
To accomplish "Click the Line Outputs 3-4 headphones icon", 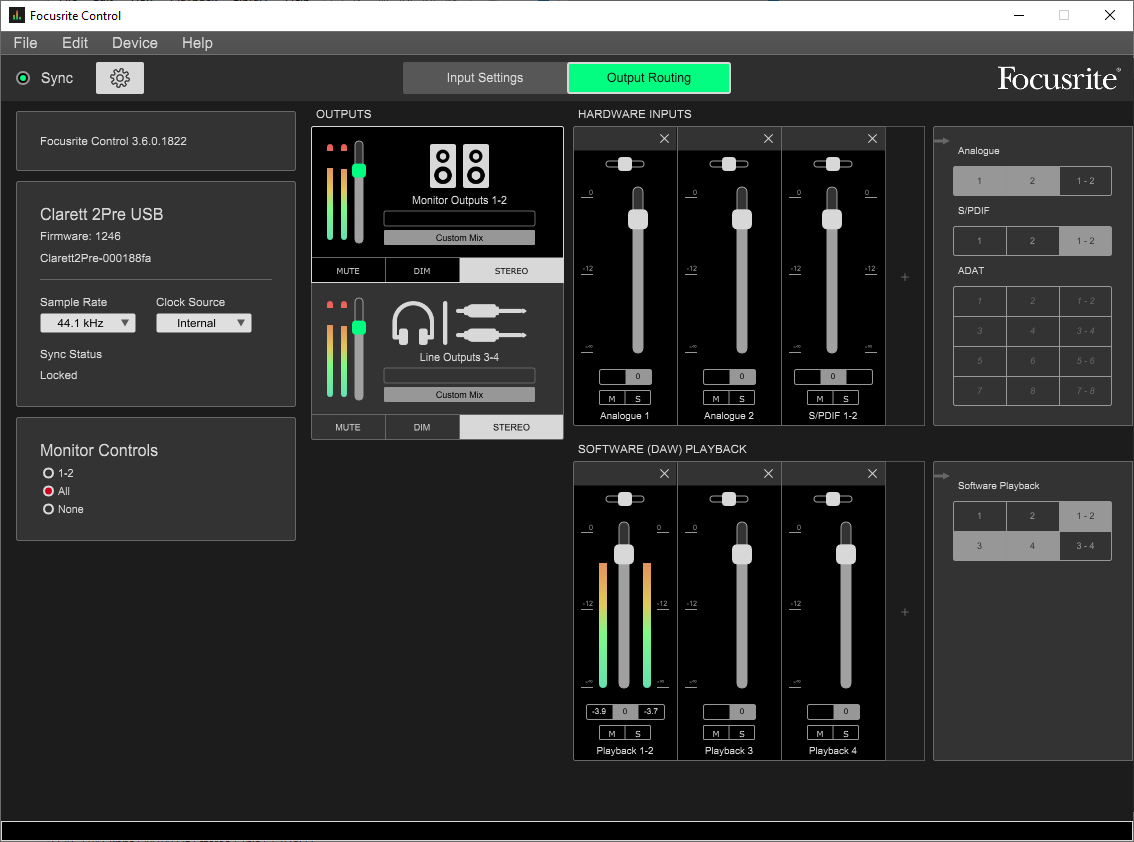I will point(413,323).
